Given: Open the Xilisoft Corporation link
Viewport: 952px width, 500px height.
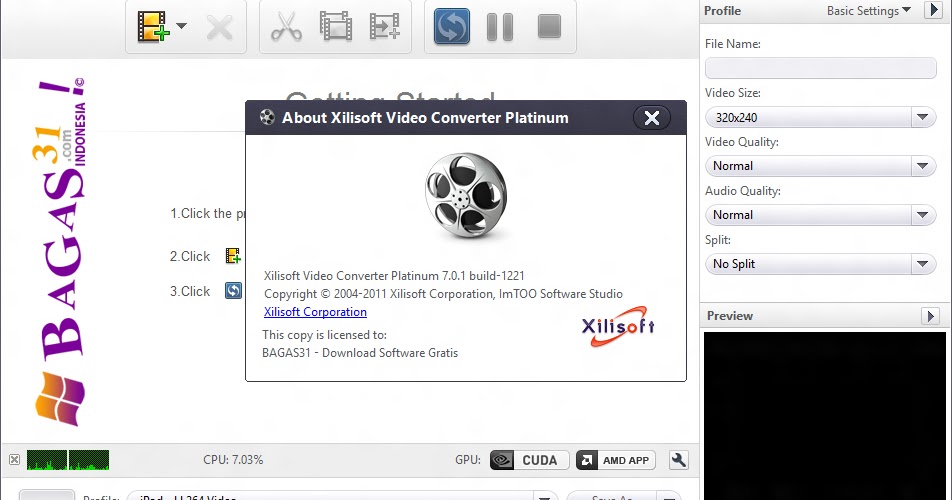Looking at the screenshot, I should pyautogui.click(x=315, y=312).
